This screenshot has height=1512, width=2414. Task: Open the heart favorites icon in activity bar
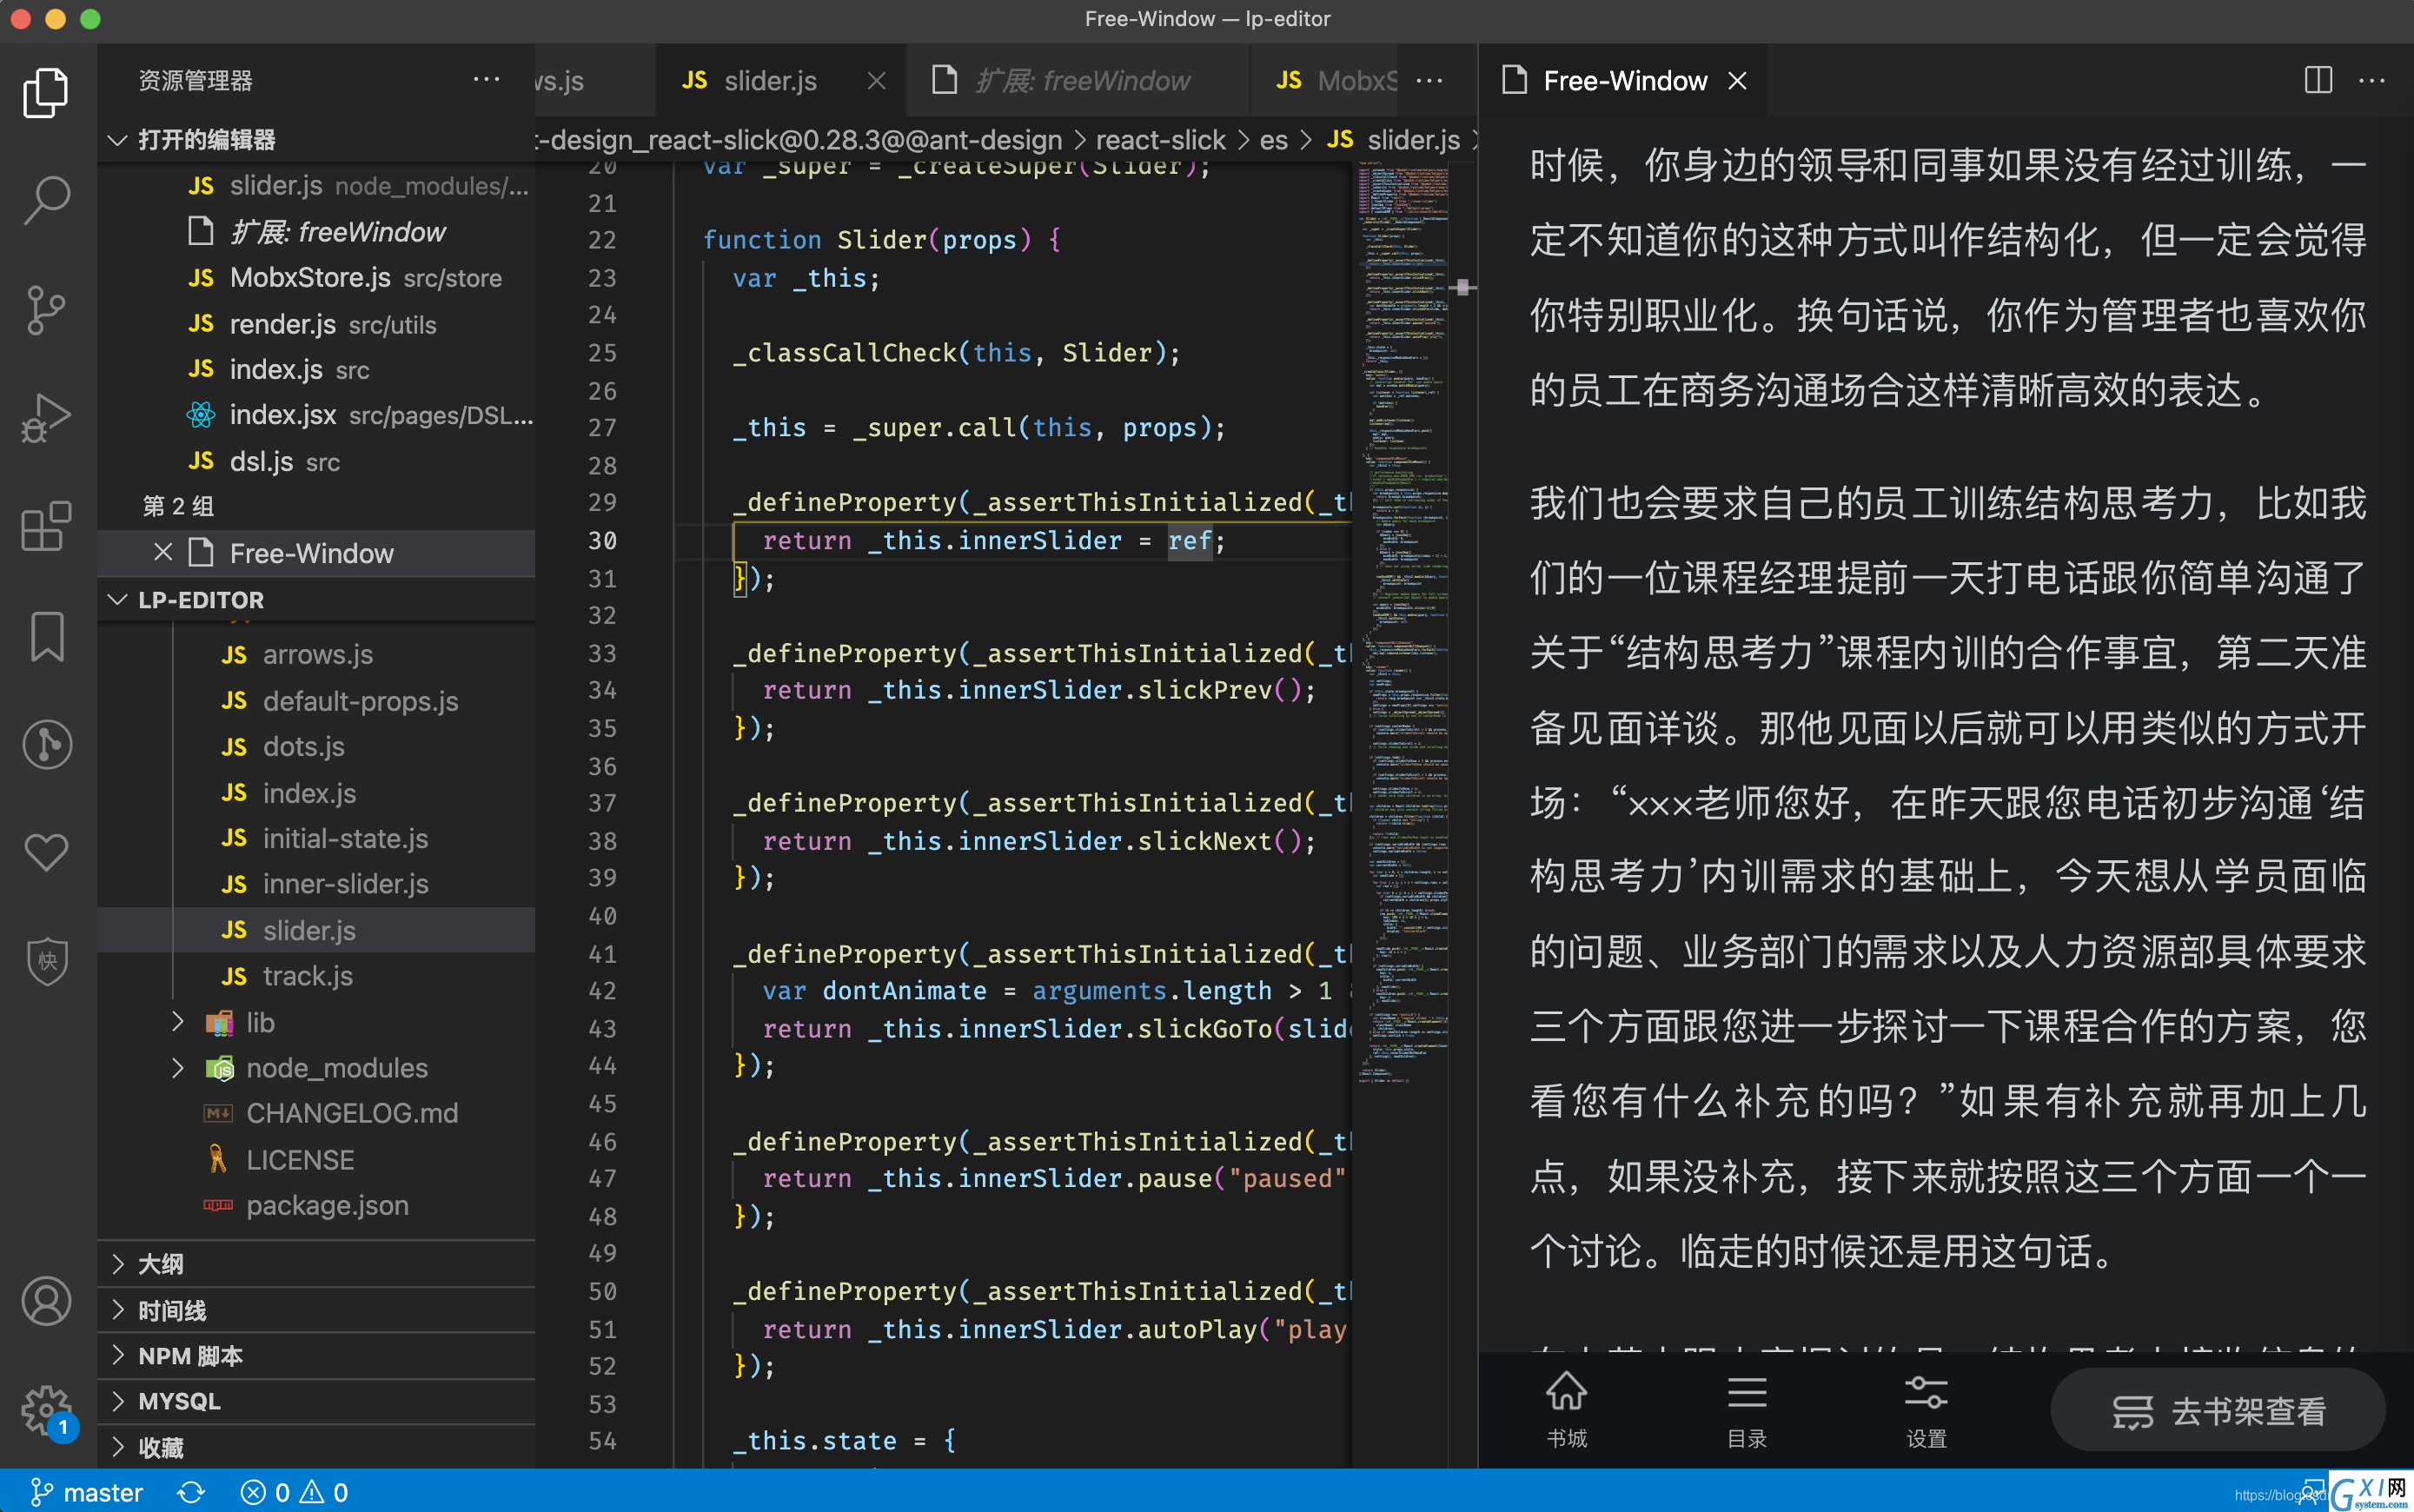pos(46,852)
